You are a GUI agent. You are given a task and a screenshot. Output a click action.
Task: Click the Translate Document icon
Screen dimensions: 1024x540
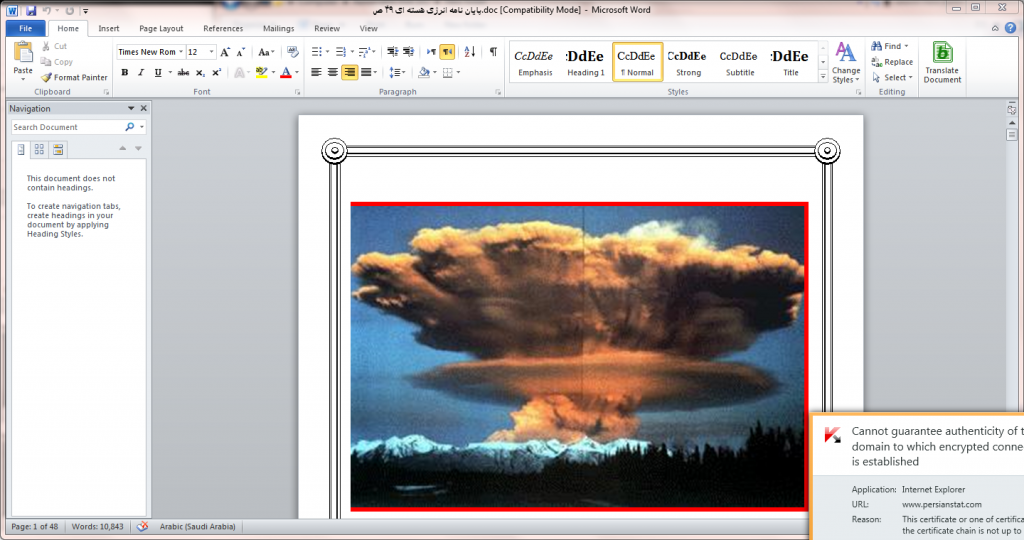pyautogui.click(x=941, y=53)
